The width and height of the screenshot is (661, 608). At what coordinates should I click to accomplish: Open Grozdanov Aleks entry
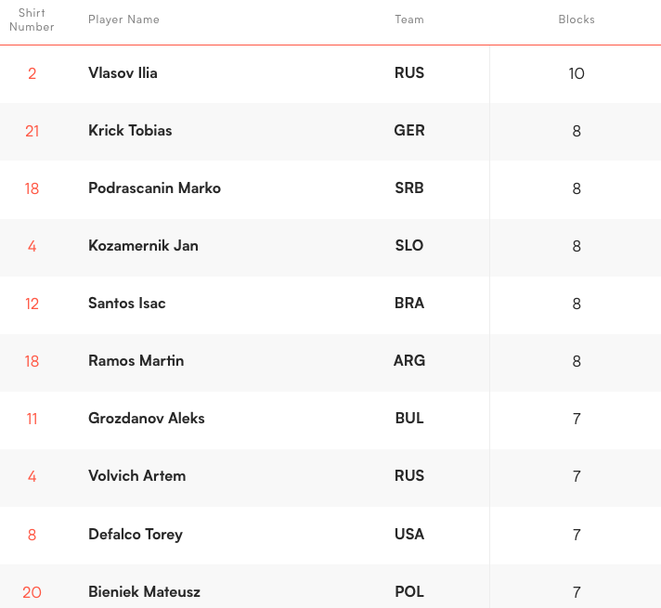146,418
